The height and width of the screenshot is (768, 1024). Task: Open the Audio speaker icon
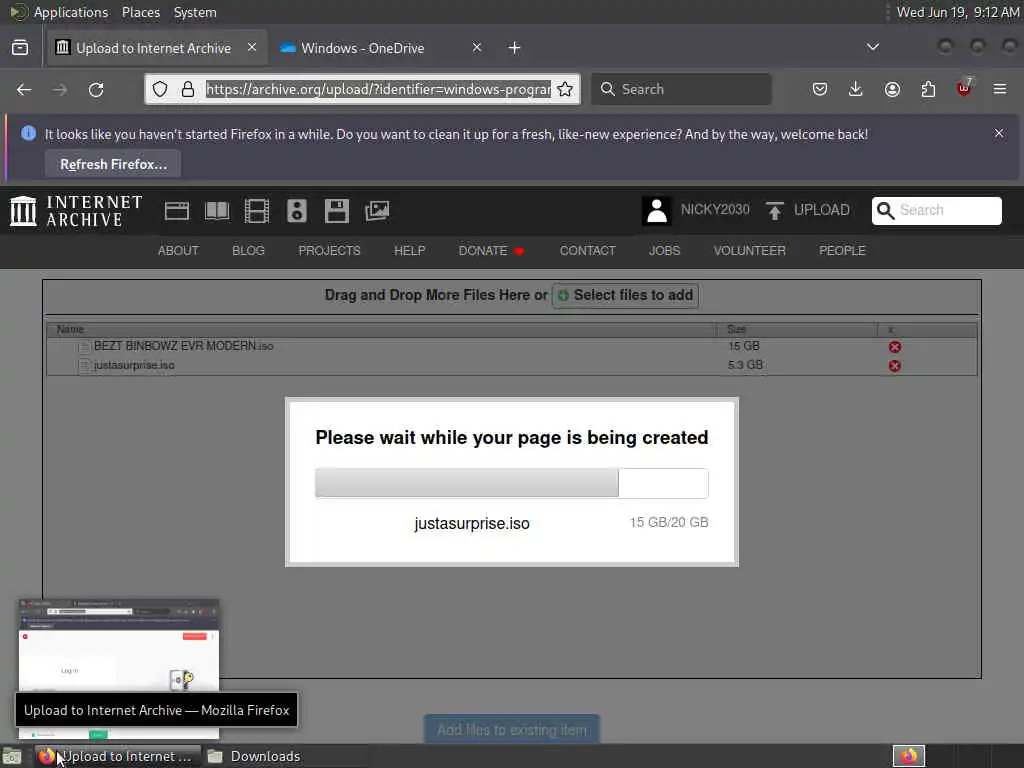click(296, 211)
